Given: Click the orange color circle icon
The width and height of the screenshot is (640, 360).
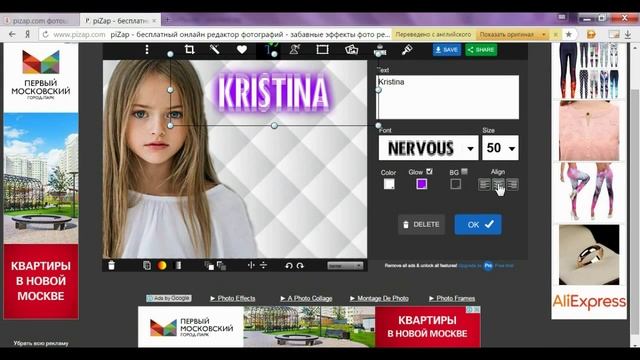Looking at the screenshot, I should coord(162,265).
